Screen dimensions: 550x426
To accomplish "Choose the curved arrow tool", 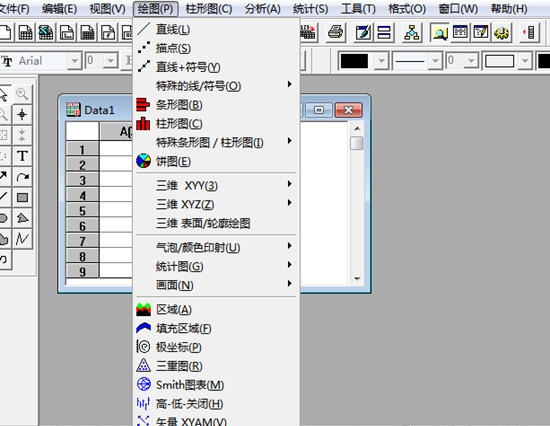I will click(22, 177).
